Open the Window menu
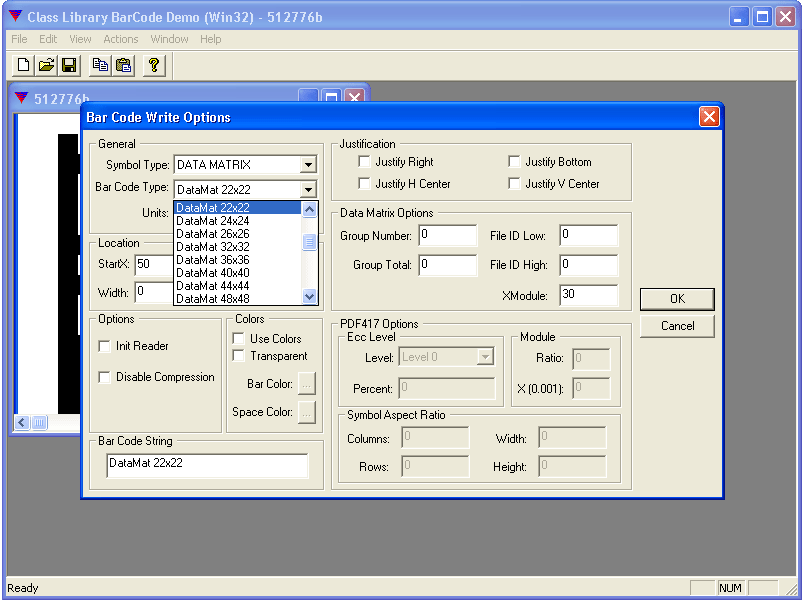 click(x=169, y=39)
